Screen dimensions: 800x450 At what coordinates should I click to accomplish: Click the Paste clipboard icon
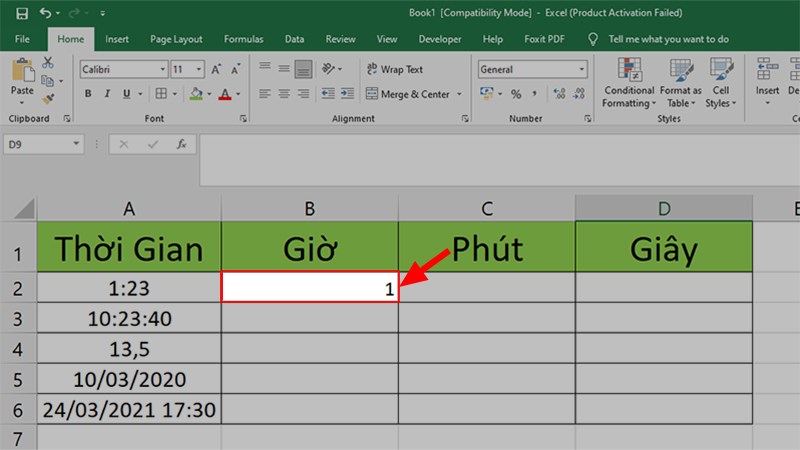[x=22, y=70]
